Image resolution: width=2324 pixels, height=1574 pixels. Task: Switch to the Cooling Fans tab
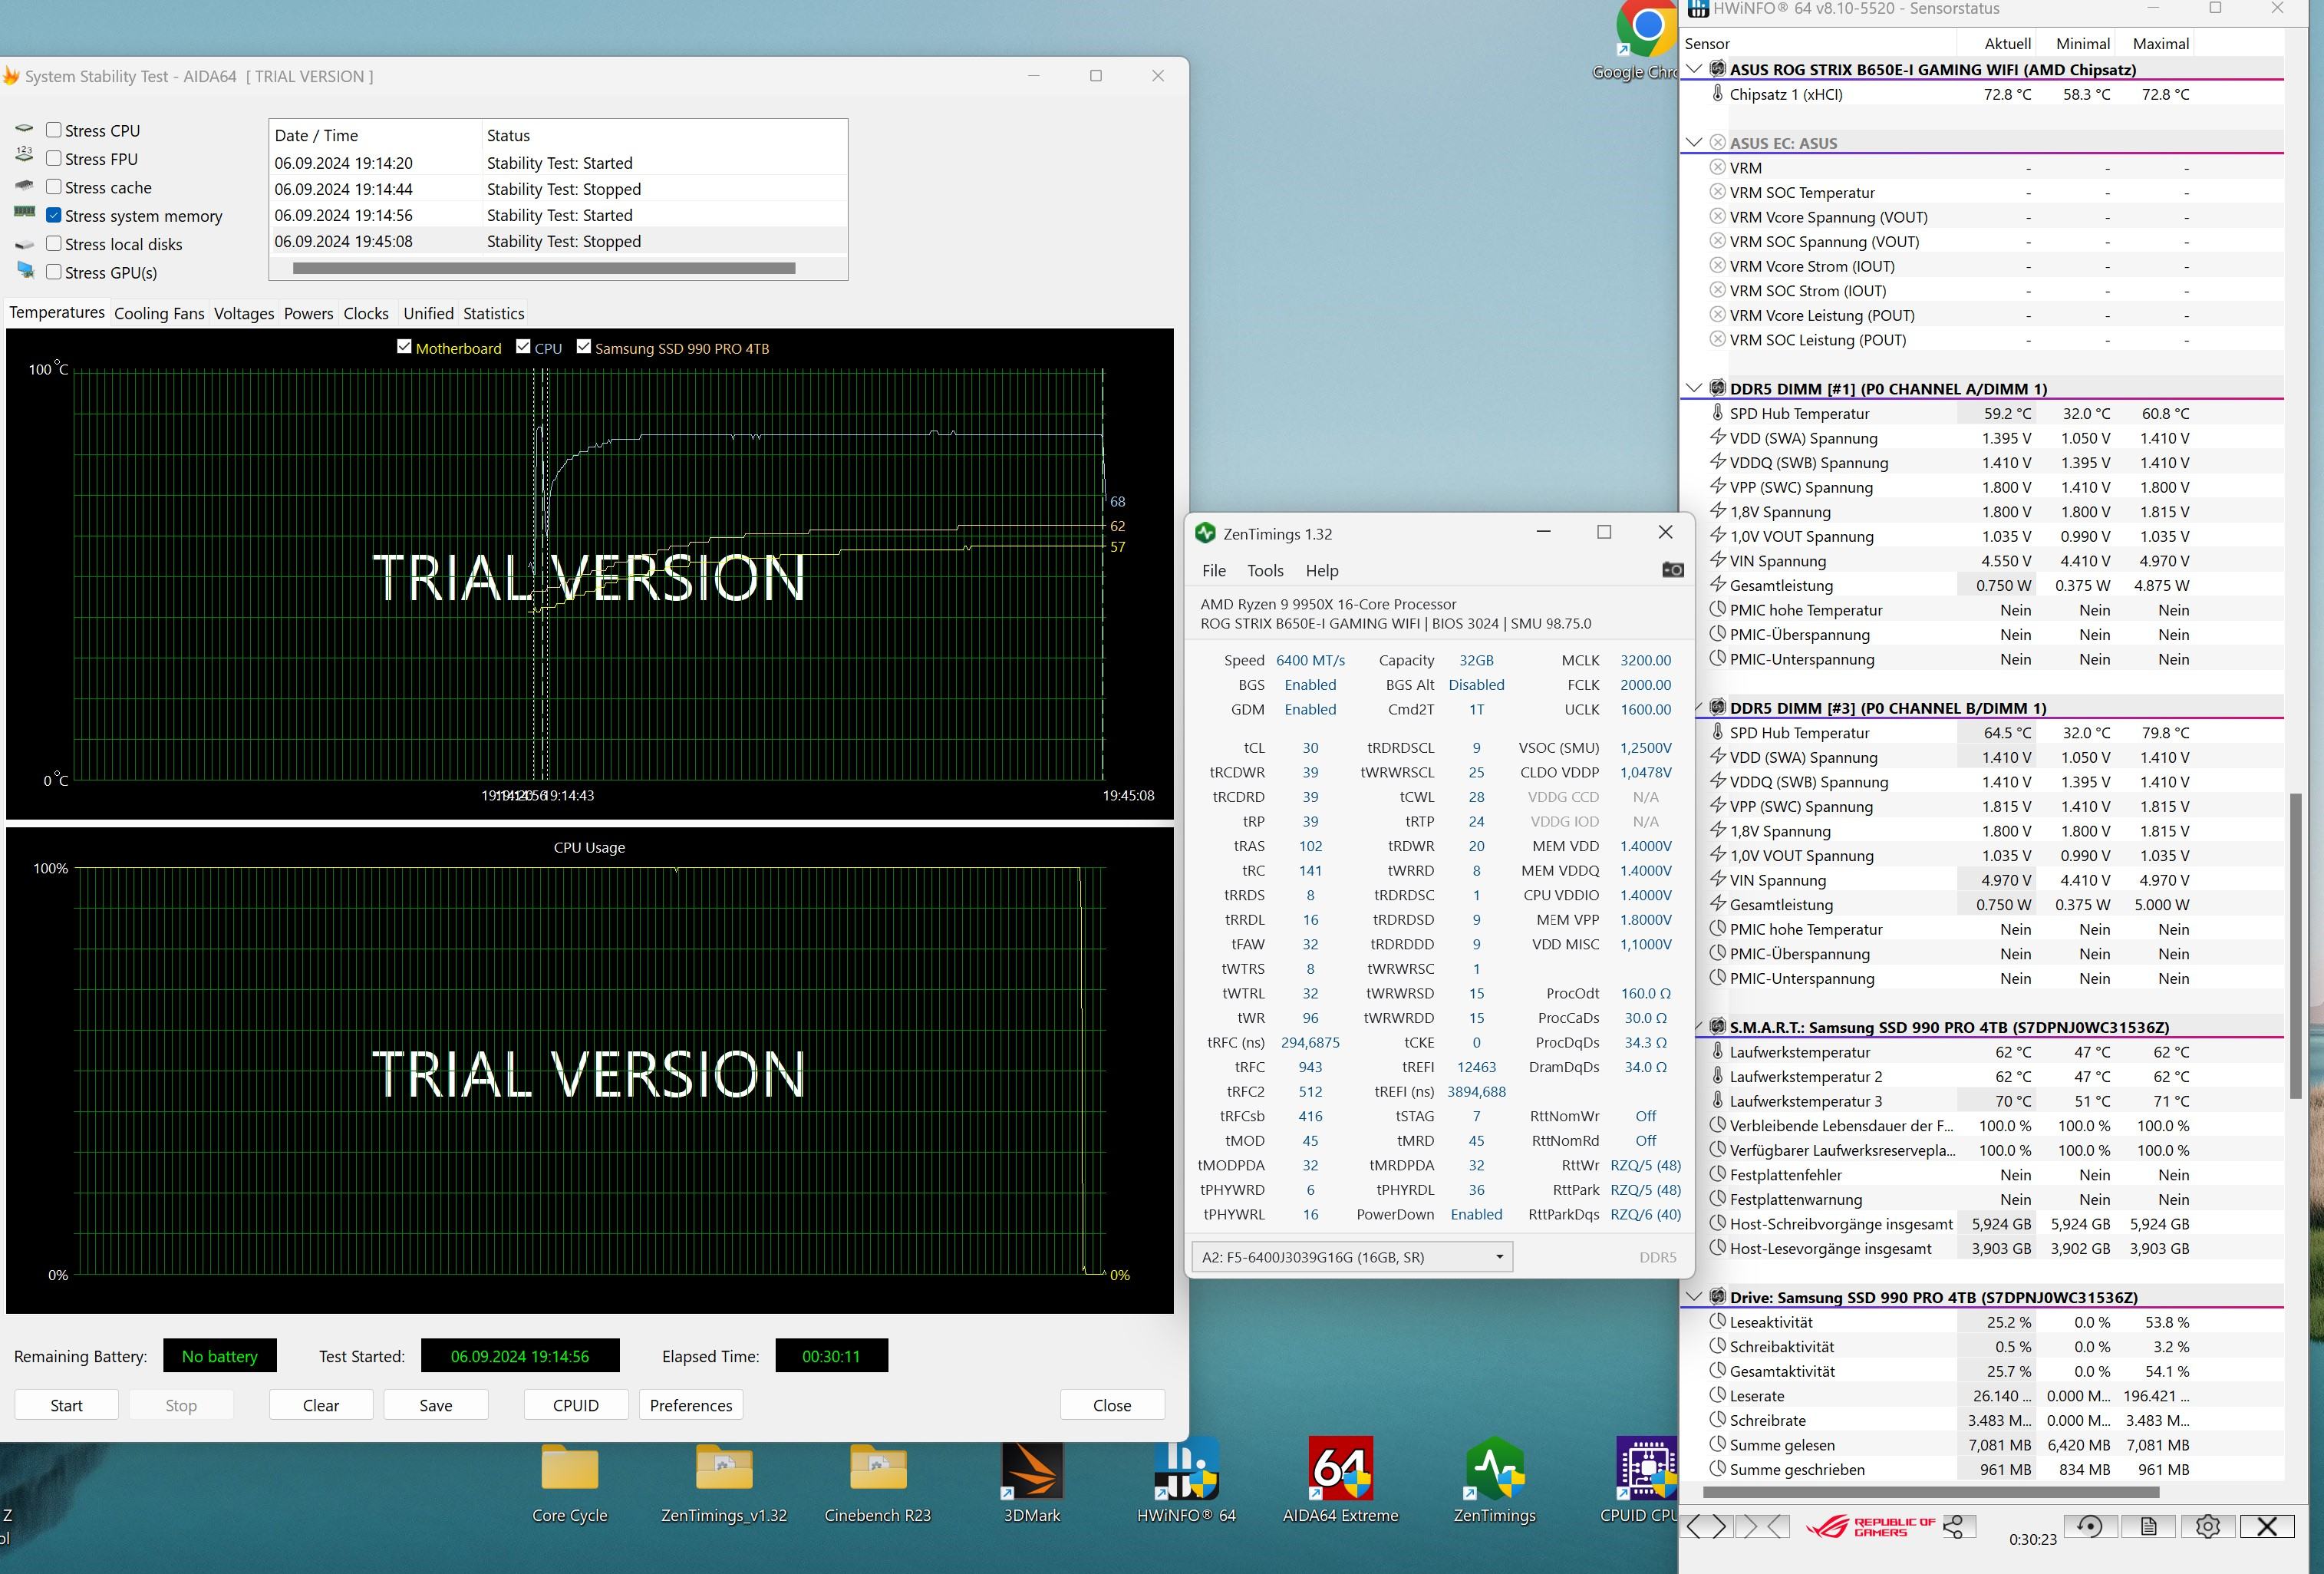(159, 313)
